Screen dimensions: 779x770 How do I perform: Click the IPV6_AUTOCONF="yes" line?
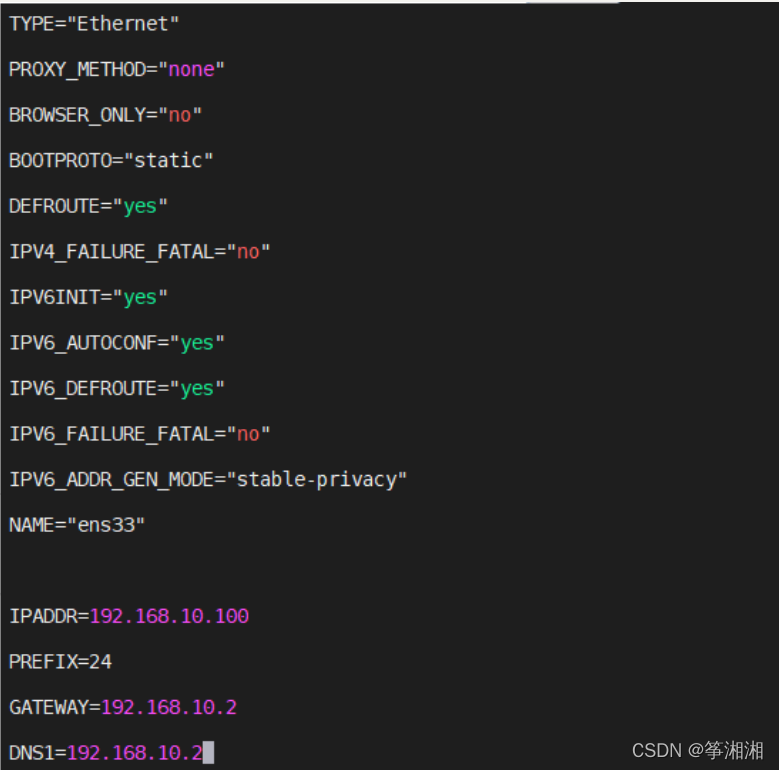click(x=117, y=343)
